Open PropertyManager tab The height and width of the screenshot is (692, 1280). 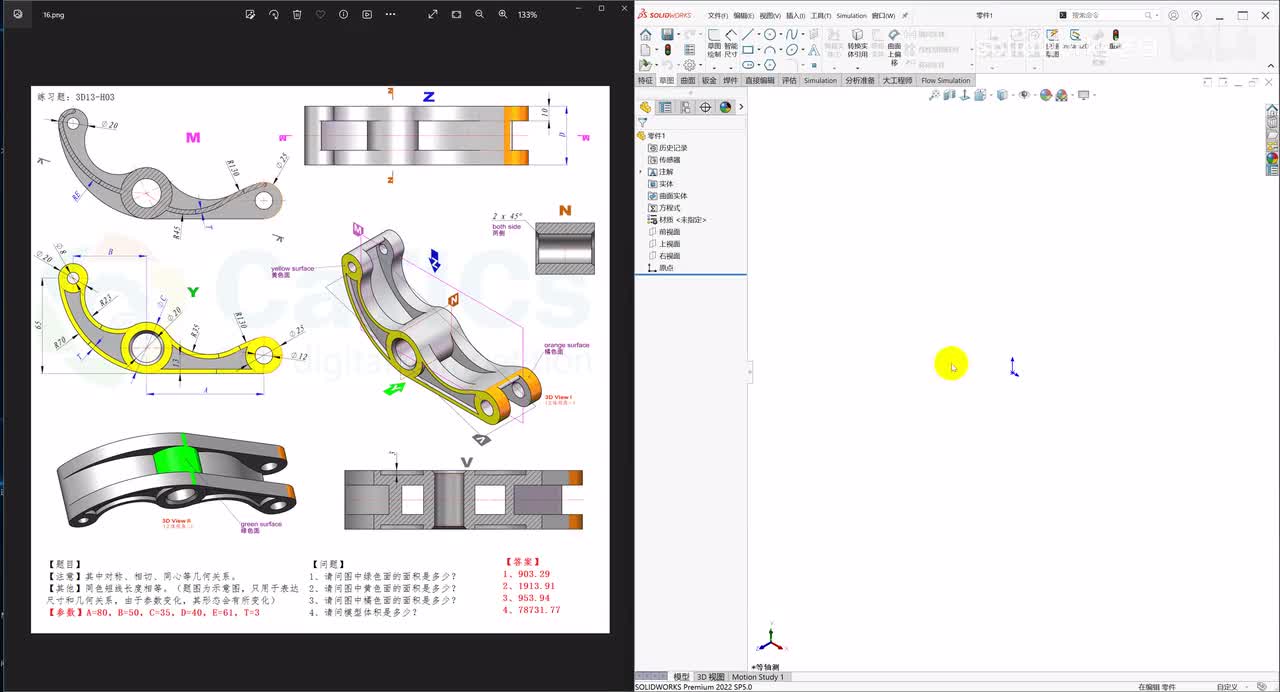(665, 107)
